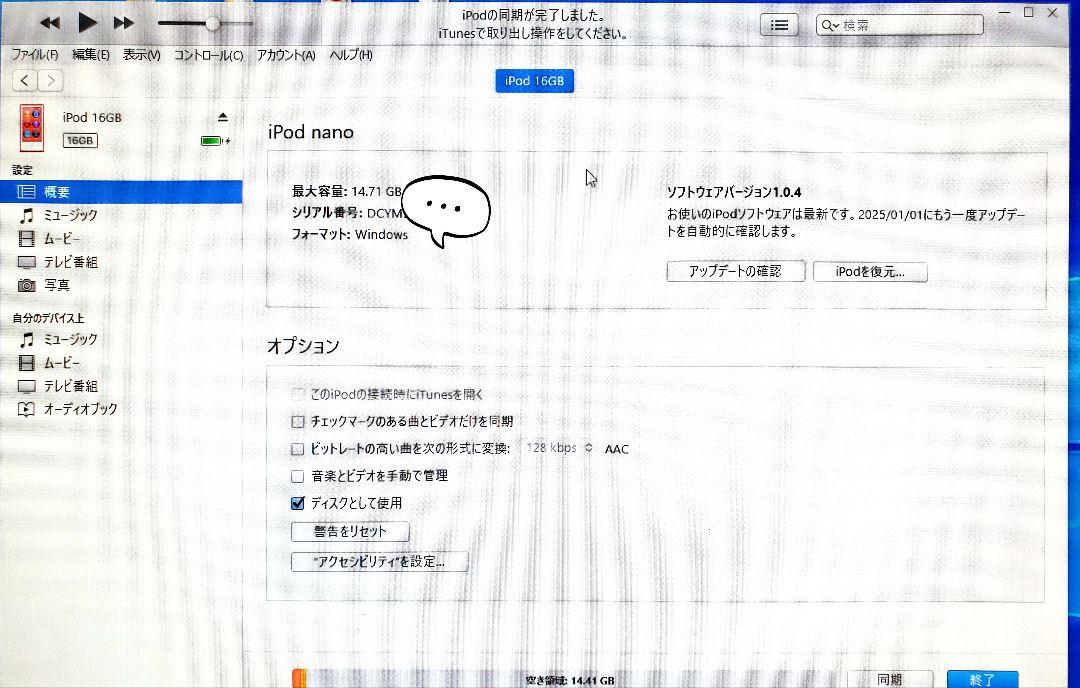Select the iPod 16GB device tab
Image resolution: width=1080 pixels, height=688 pixels.
pyautogui.click(x=534, y=81)
